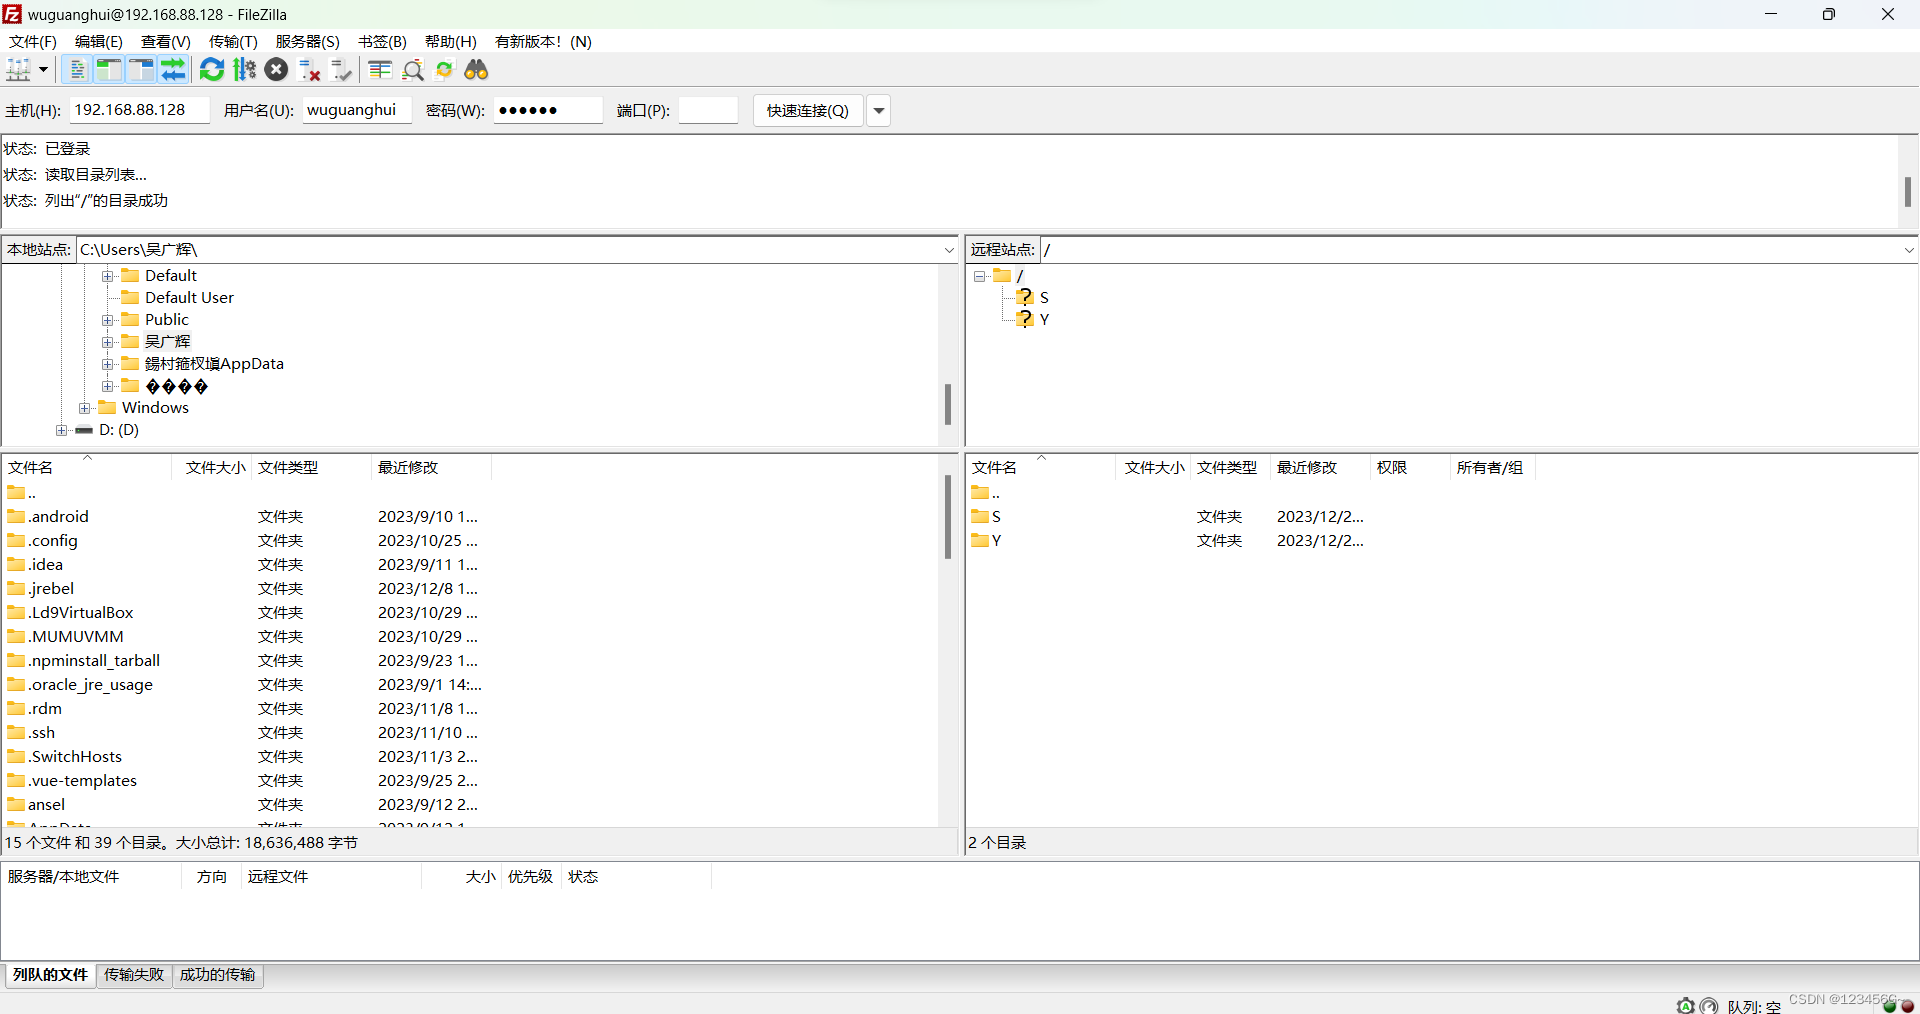
Task: Open the directory listing filters dialog
Action: tap(380, 70)
